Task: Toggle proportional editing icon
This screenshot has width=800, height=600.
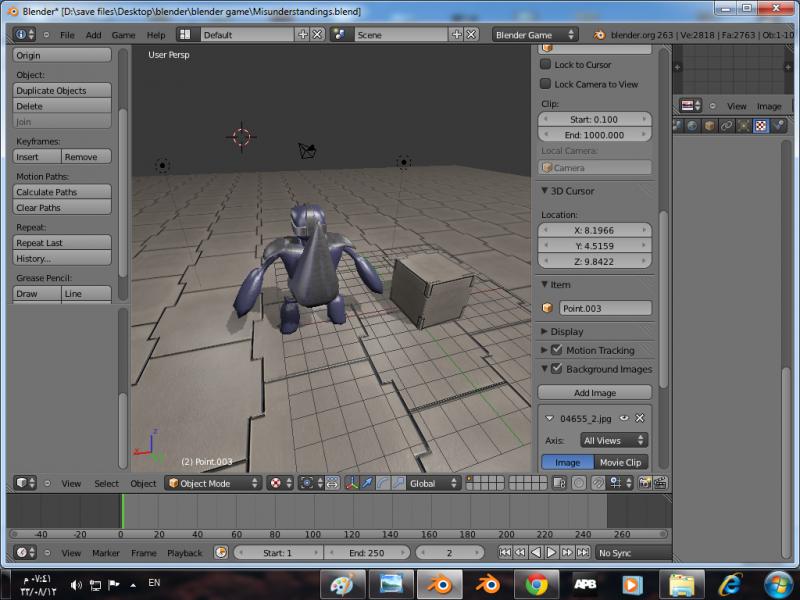Action: click(x=579, y=483)
